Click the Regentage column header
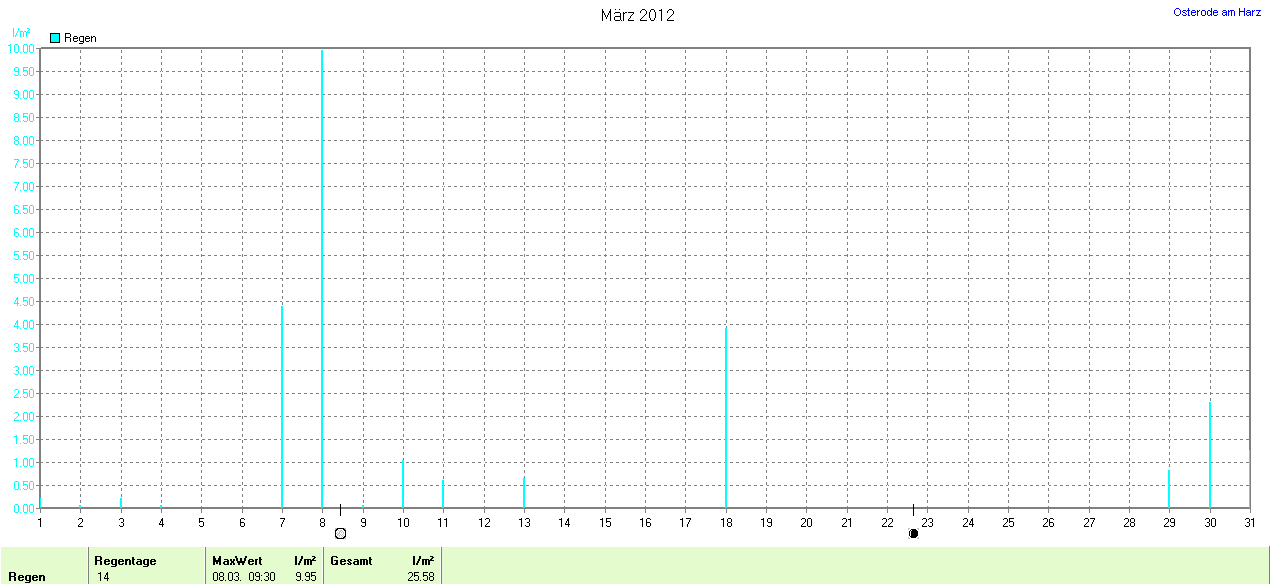This screenshot has width=1270, height=584. (x=125, y=561)
